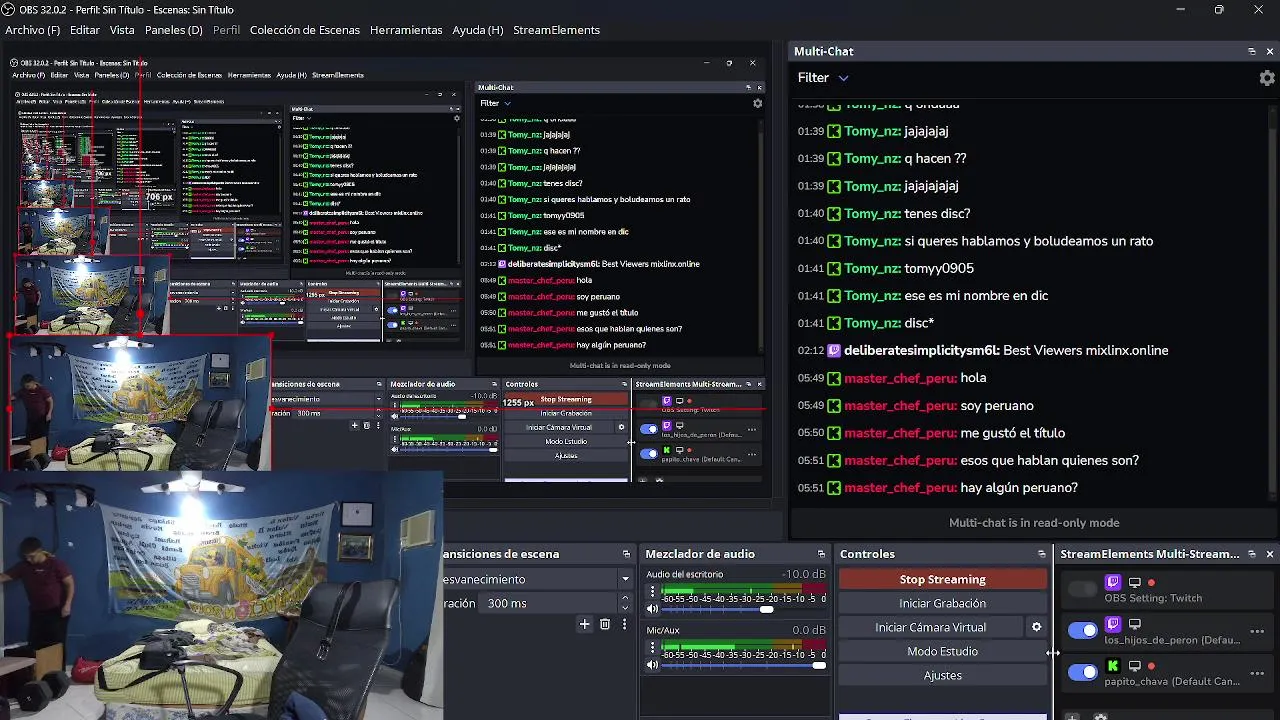Click Twitch icon of OBS Setting row
1280x720 pixels.
point(1113,582)
